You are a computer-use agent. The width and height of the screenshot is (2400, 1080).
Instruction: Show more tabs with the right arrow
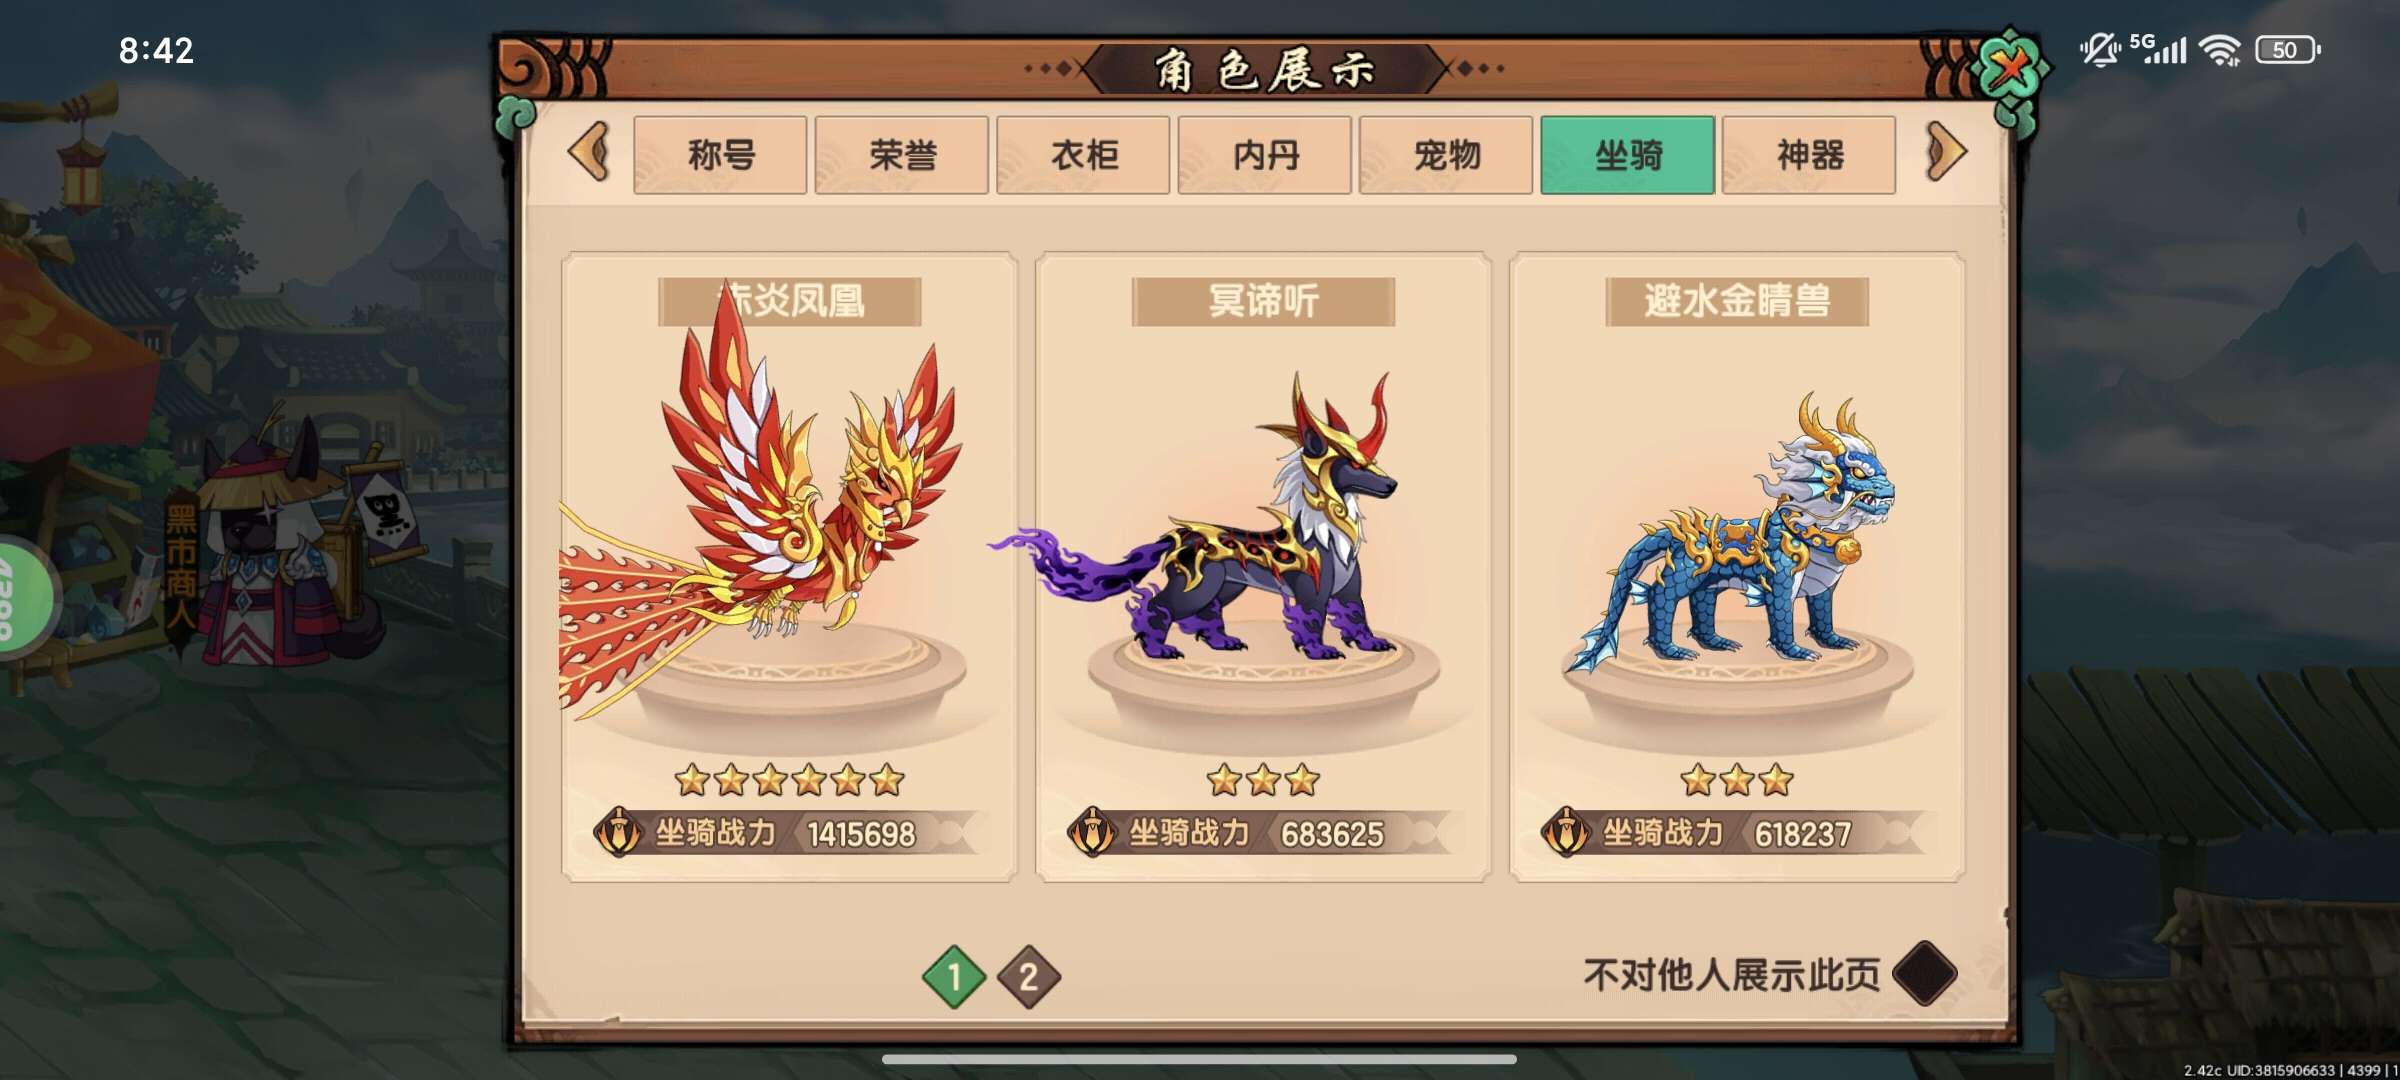[x=1945, y=152]
